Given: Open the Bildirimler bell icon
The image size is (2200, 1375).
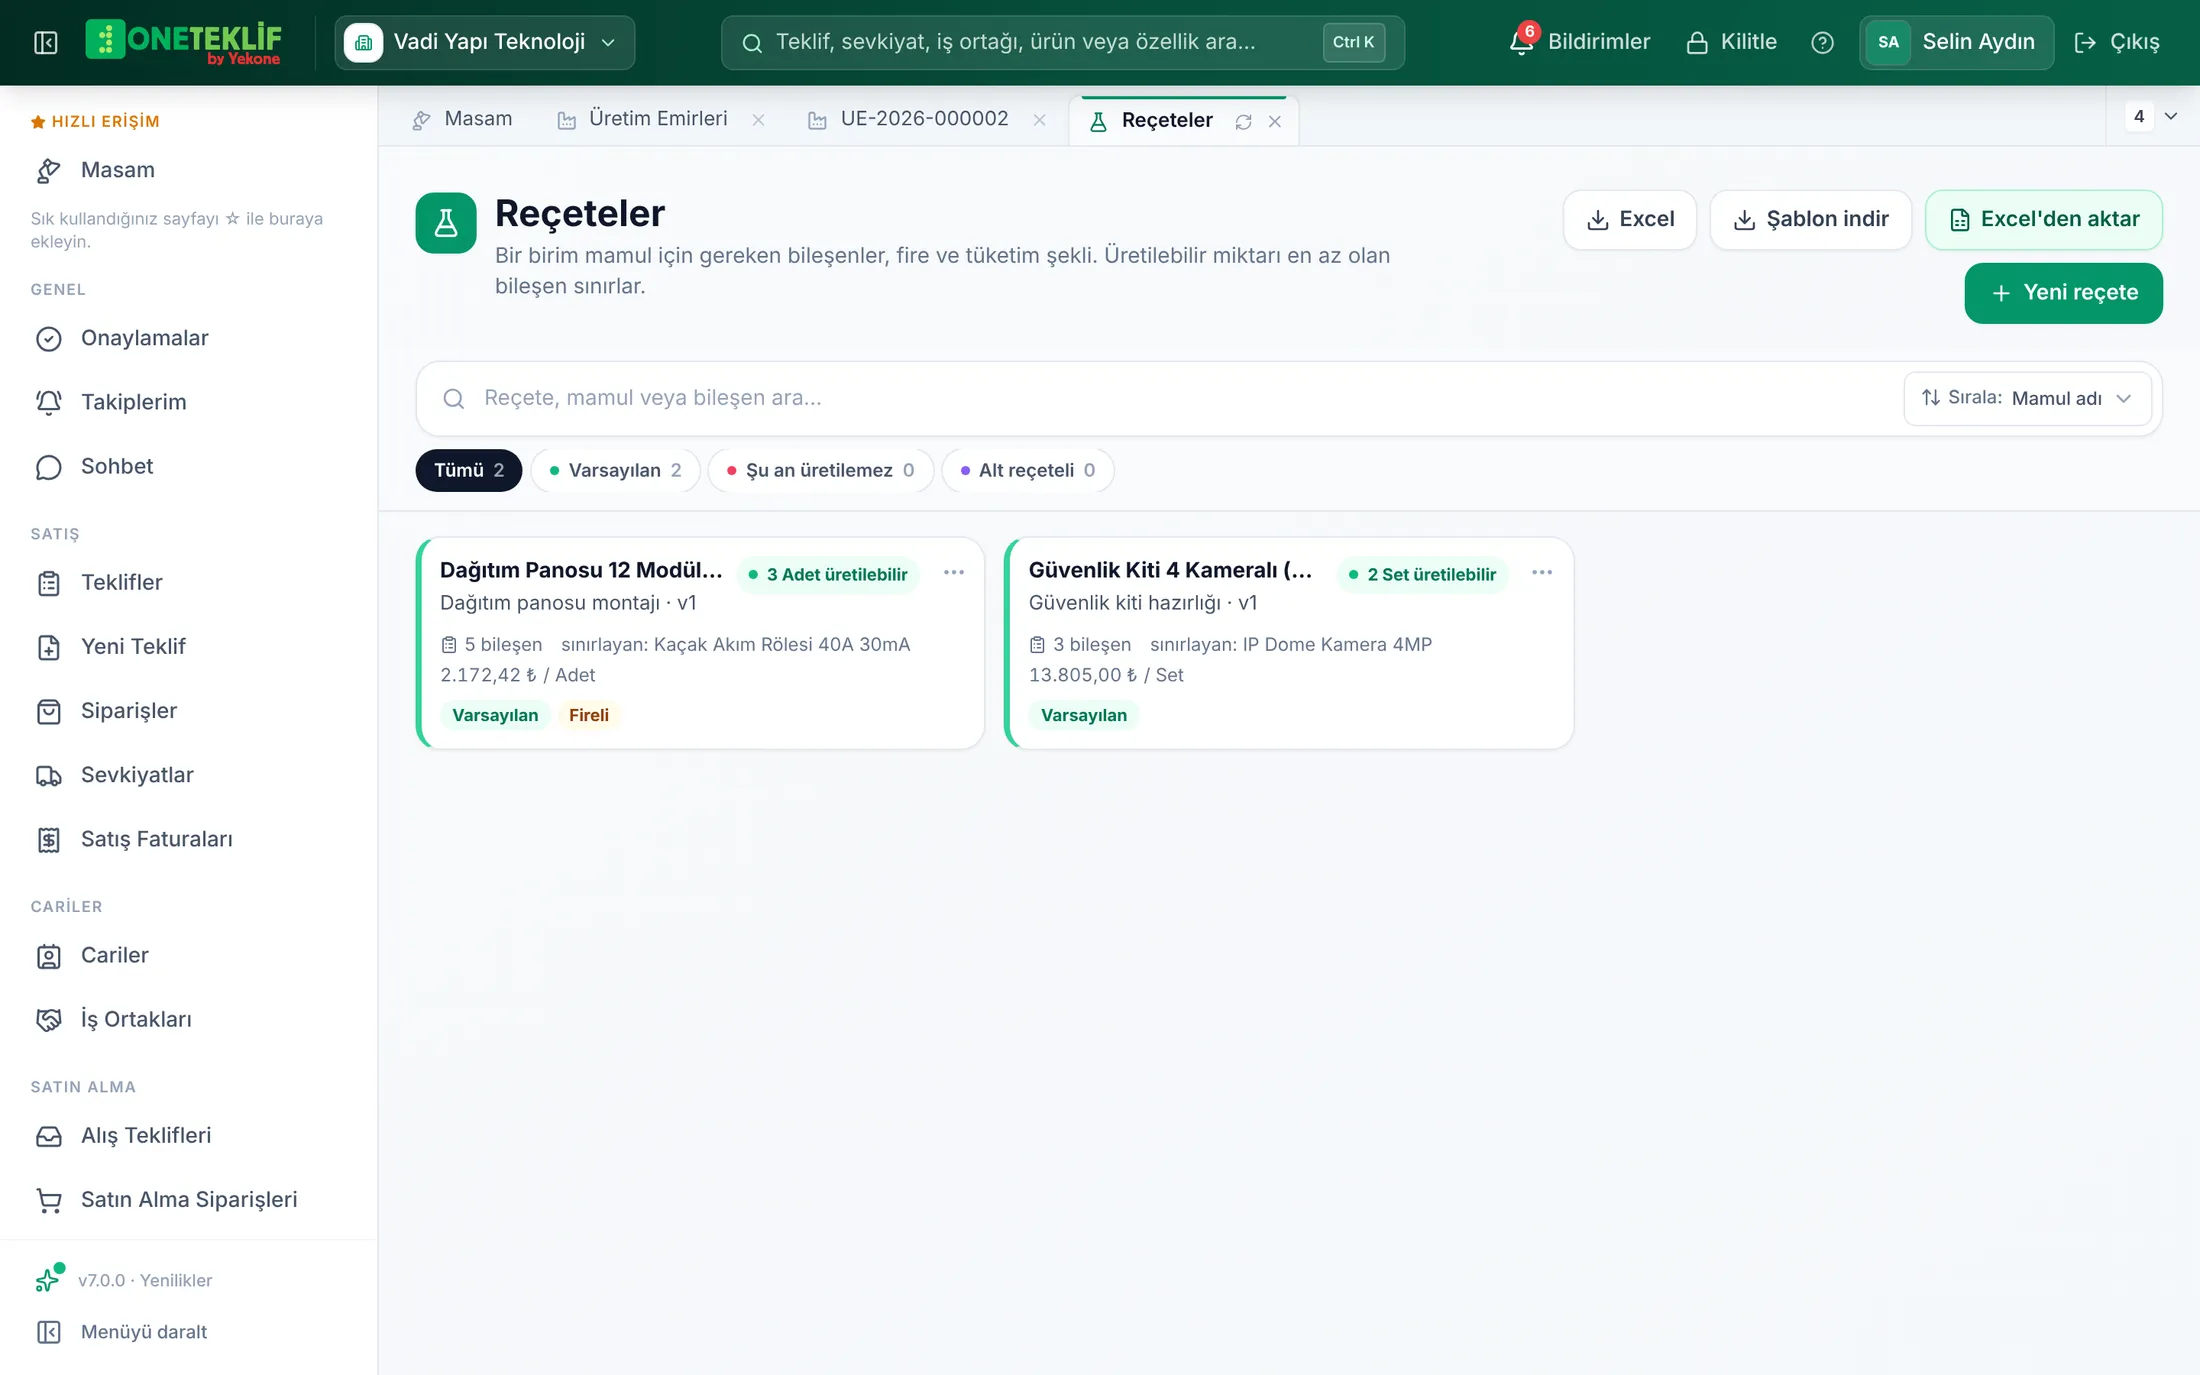Looking at the screenshot, I should [x=1521, y=42].
